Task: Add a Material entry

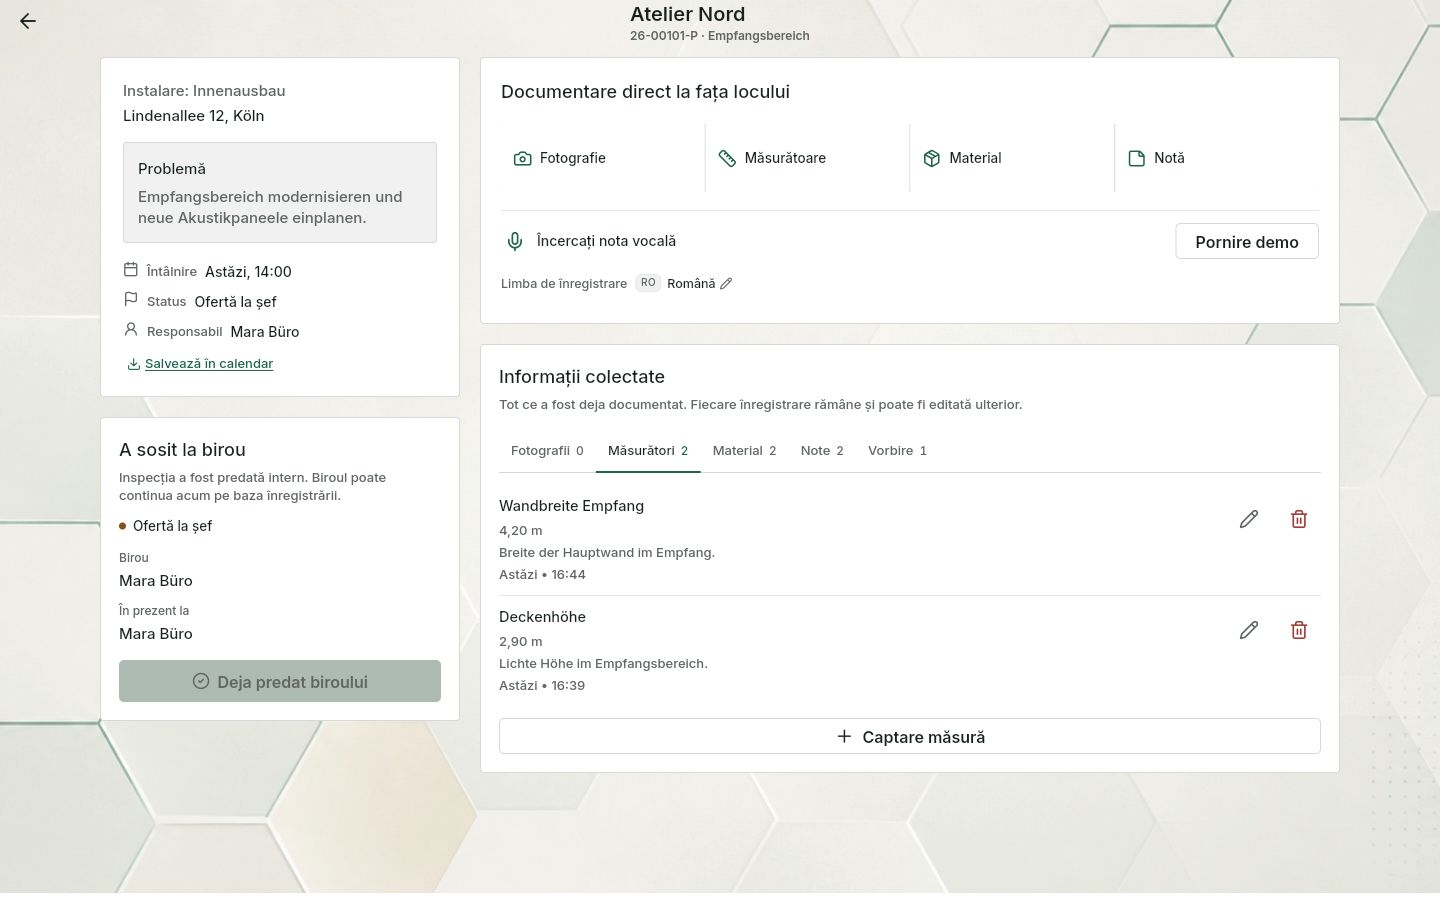Action: 1012,158
